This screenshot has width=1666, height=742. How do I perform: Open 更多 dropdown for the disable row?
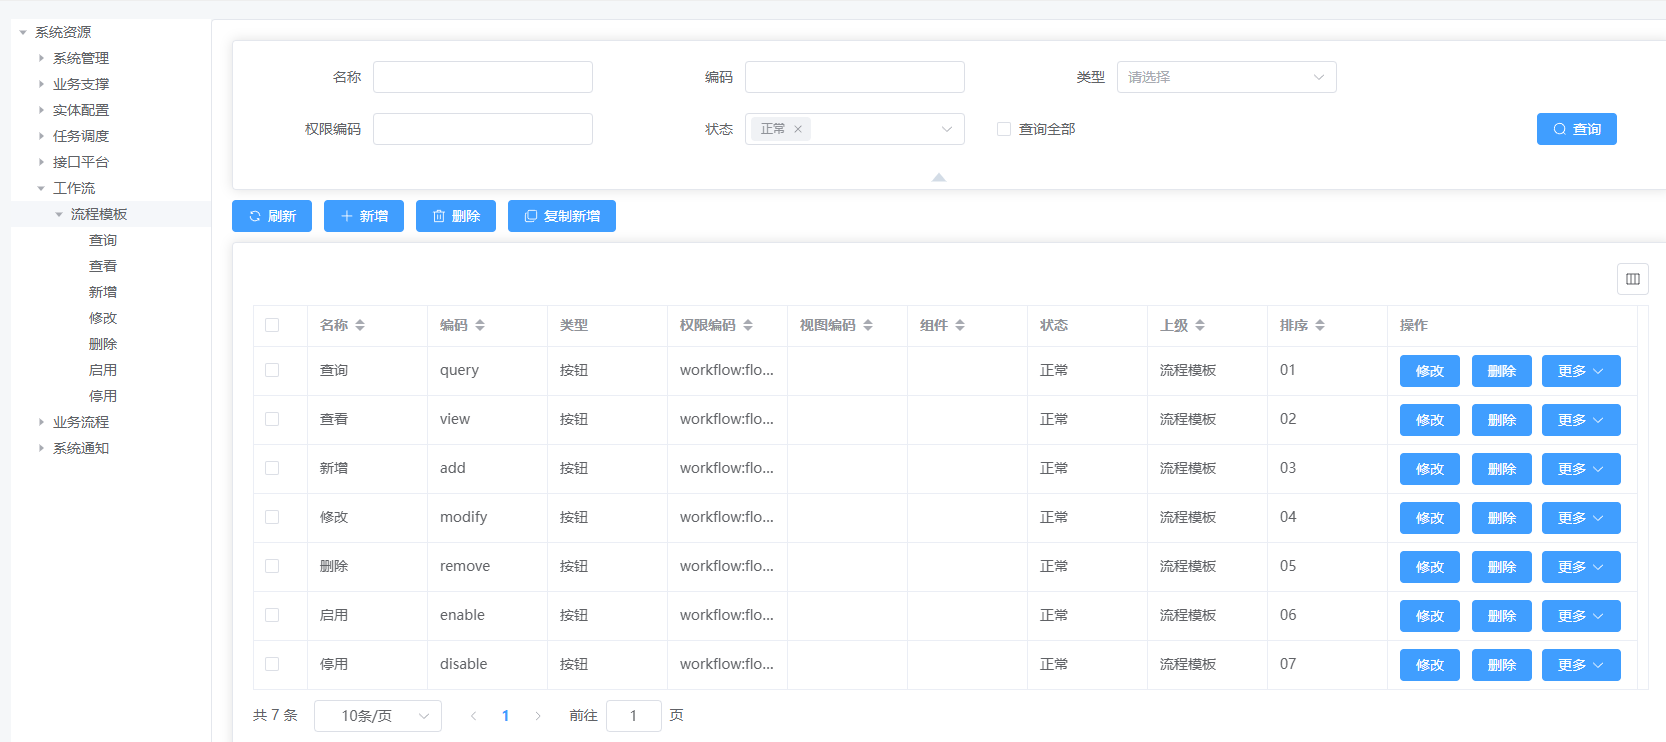coord(1581,665)
